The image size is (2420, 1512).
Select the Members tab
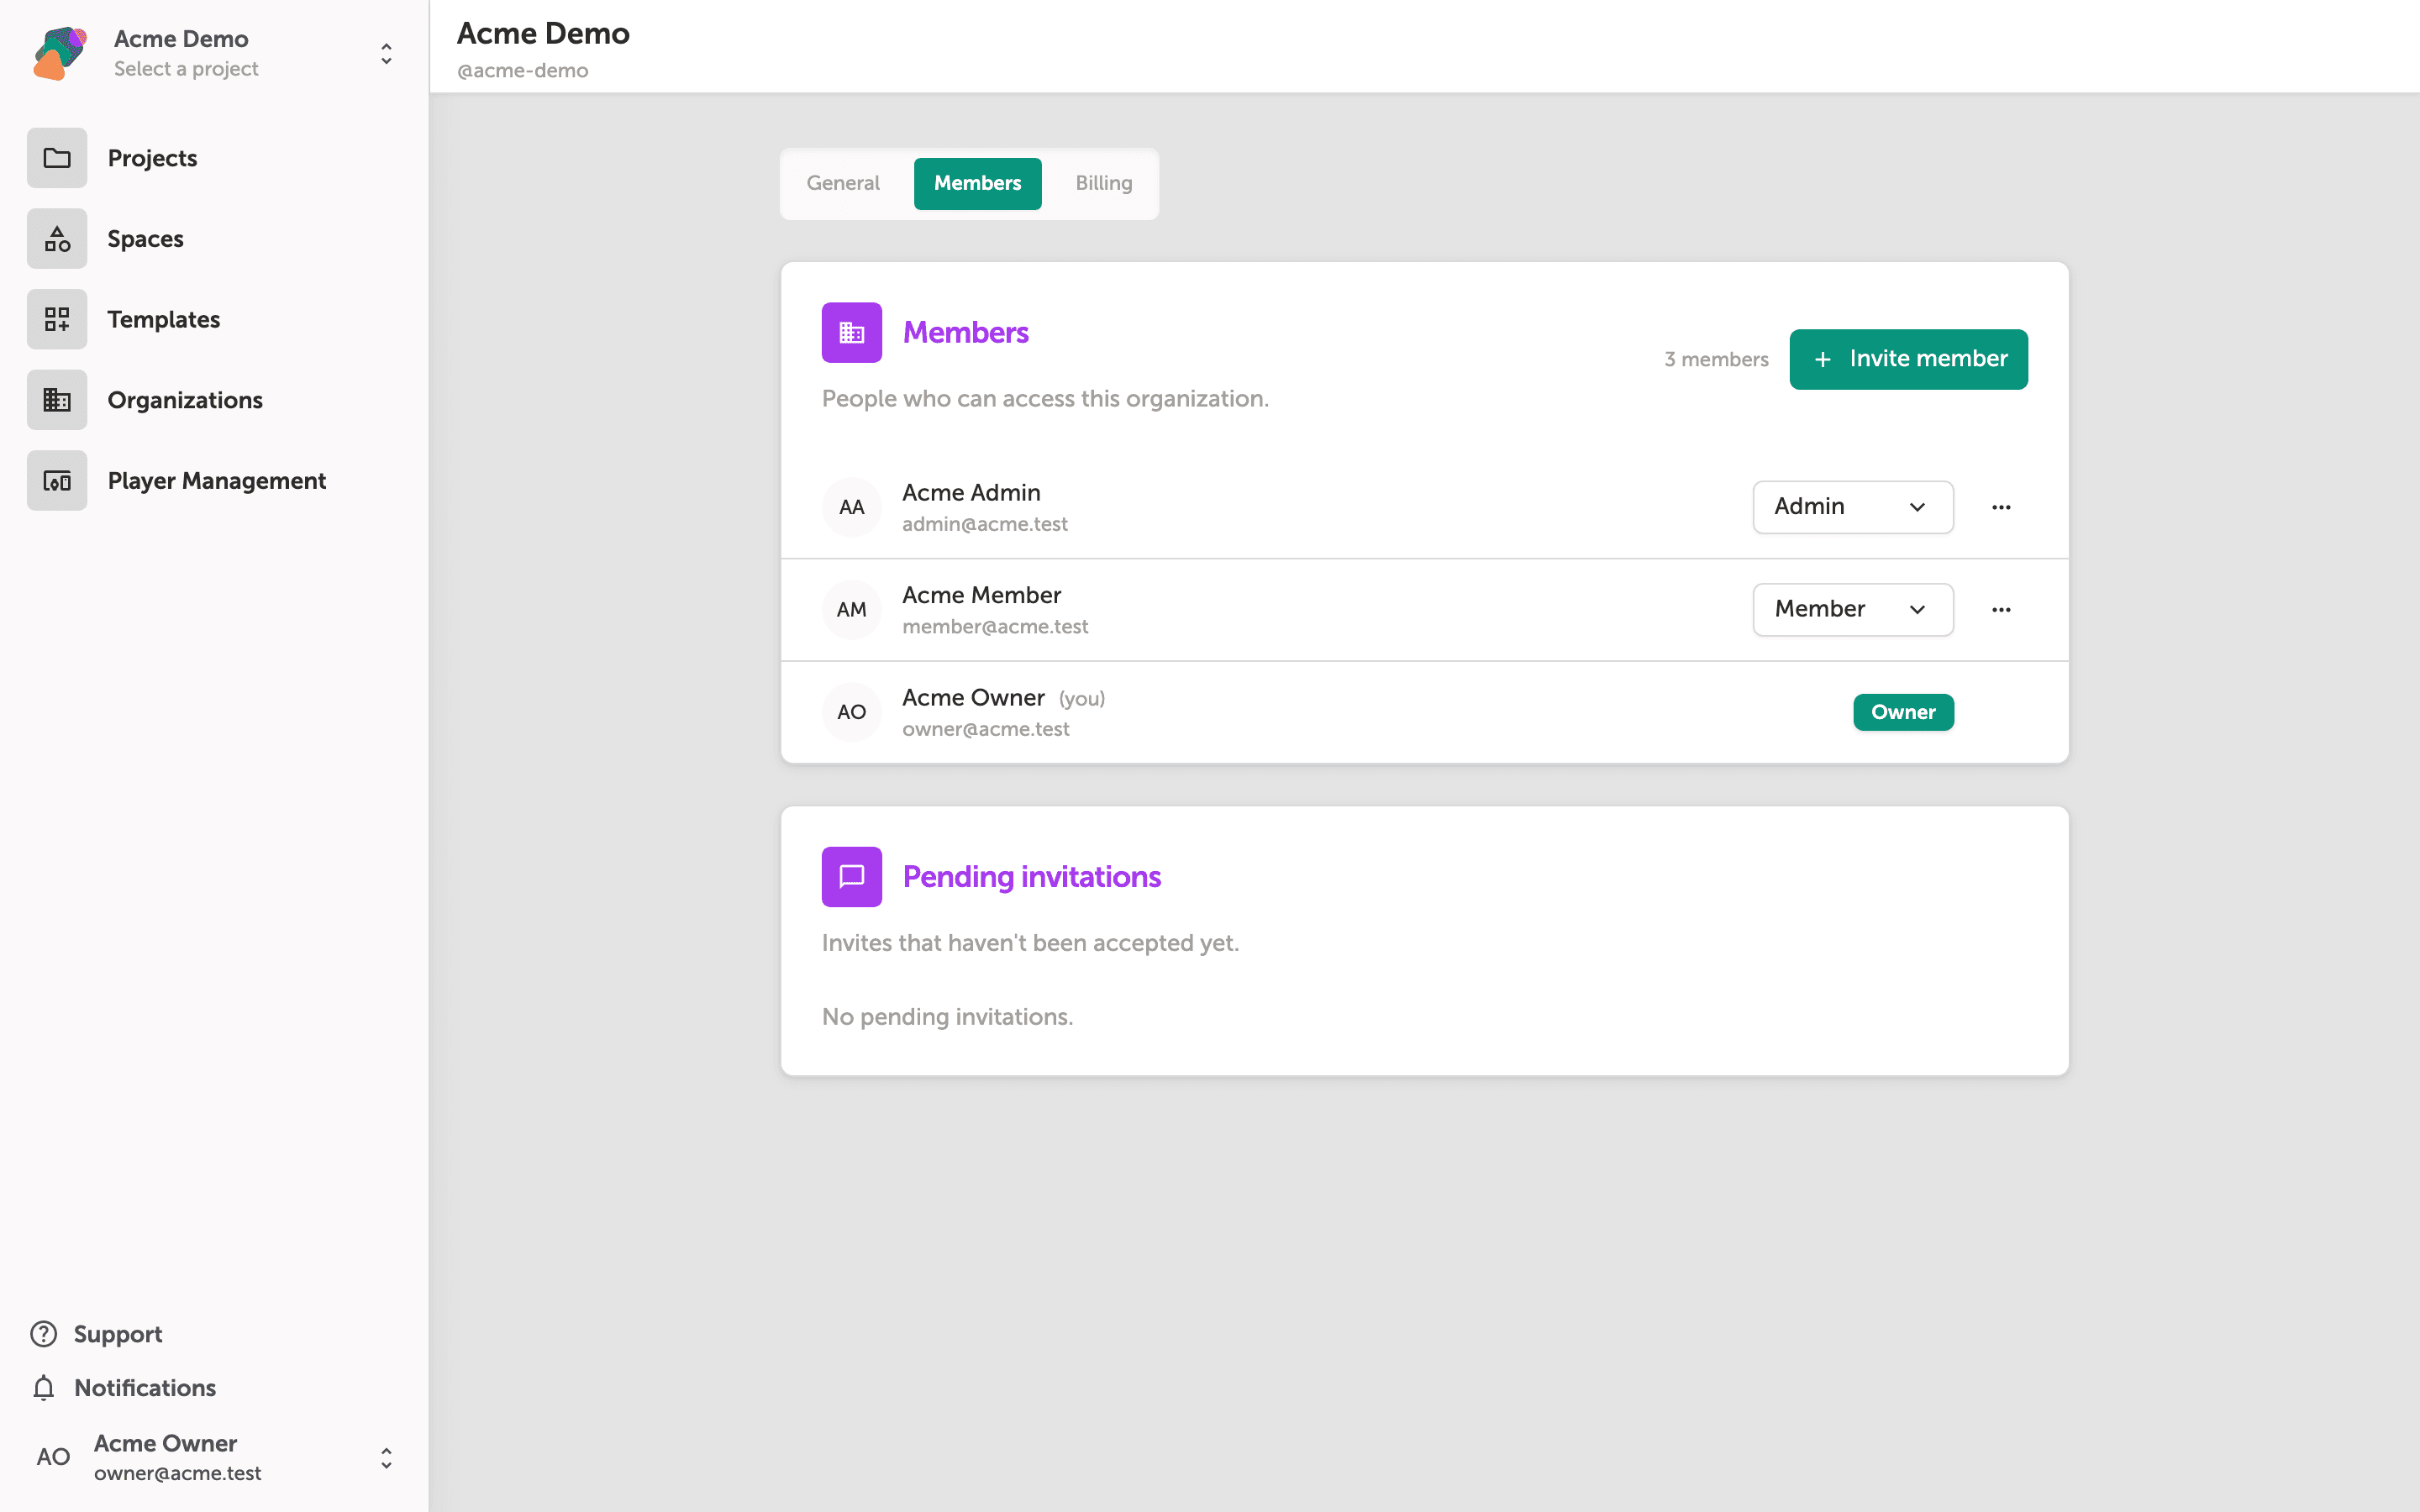pos(977,183)
